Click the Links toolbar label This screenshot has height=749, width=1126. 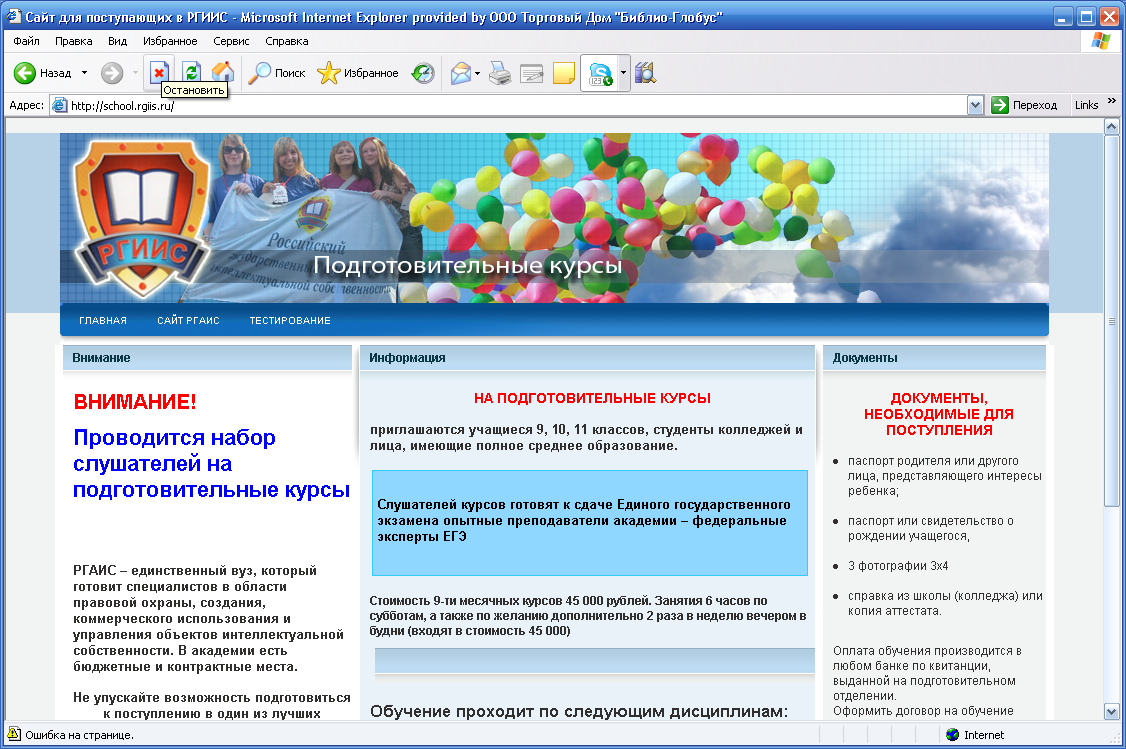click(x=1087, y=106)
